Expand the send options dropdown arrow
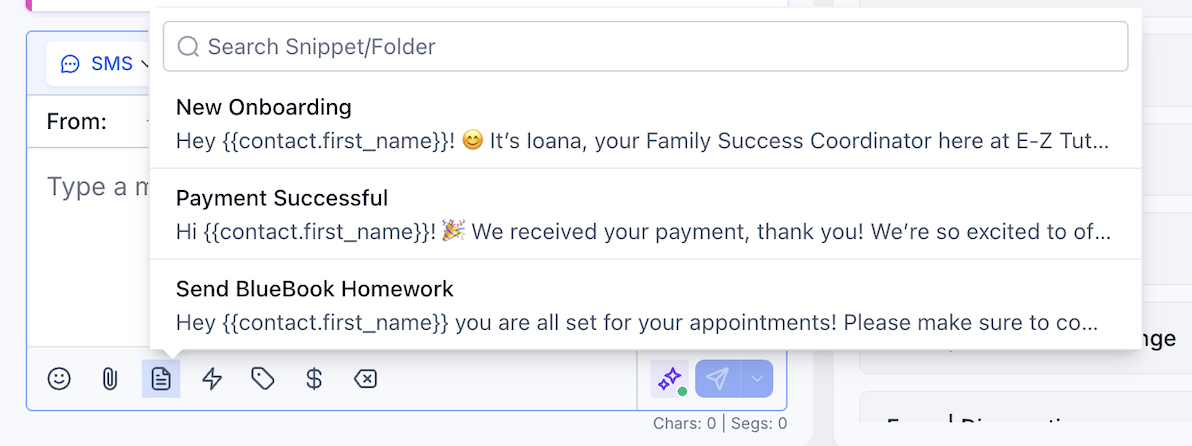 click(756, 378)
